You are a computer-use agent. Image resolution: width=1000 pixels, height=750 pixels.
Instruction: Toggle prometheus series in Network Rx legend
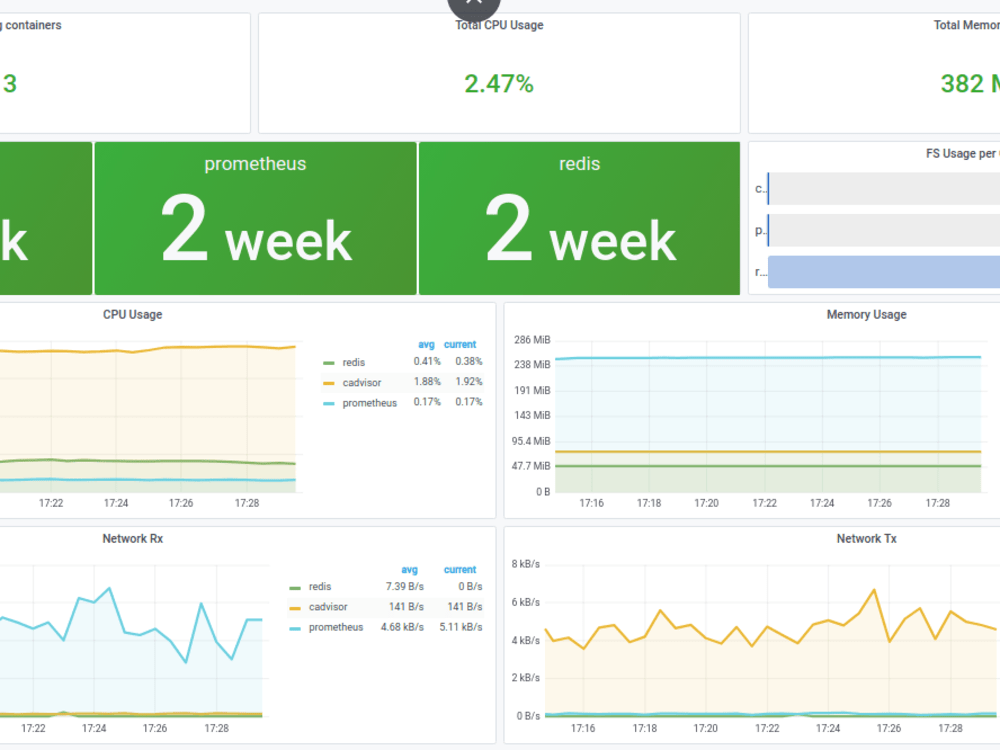336,628
